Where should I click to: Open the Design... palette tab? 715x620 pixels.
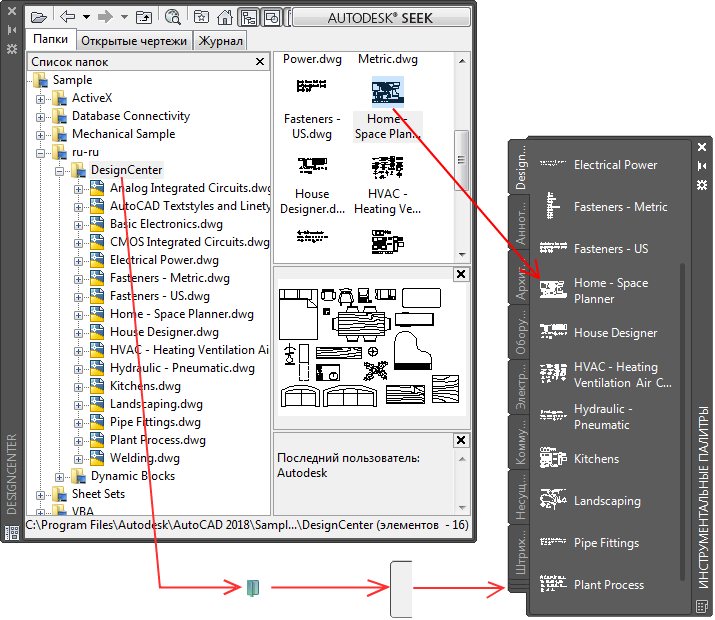pyautogui.click(x=520, y=167)
